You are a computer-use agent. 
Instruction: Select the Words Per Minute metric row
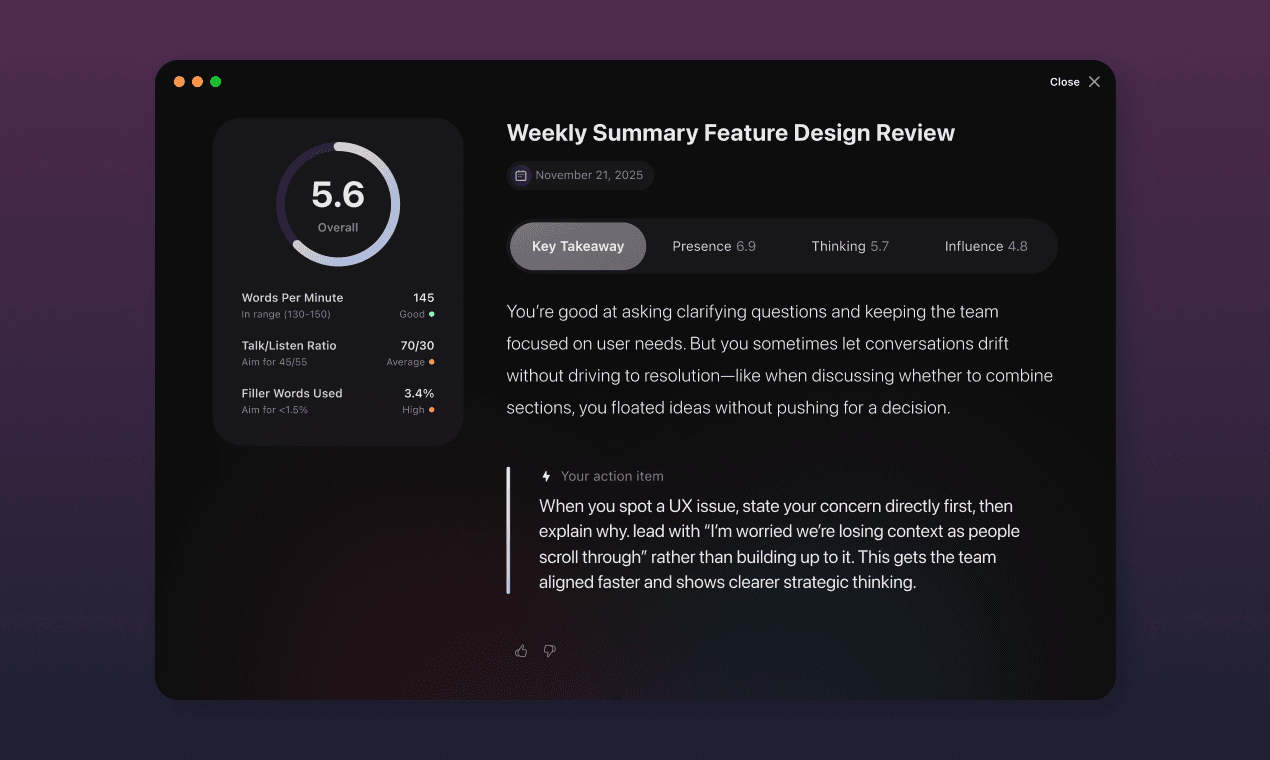coord(338,305)
